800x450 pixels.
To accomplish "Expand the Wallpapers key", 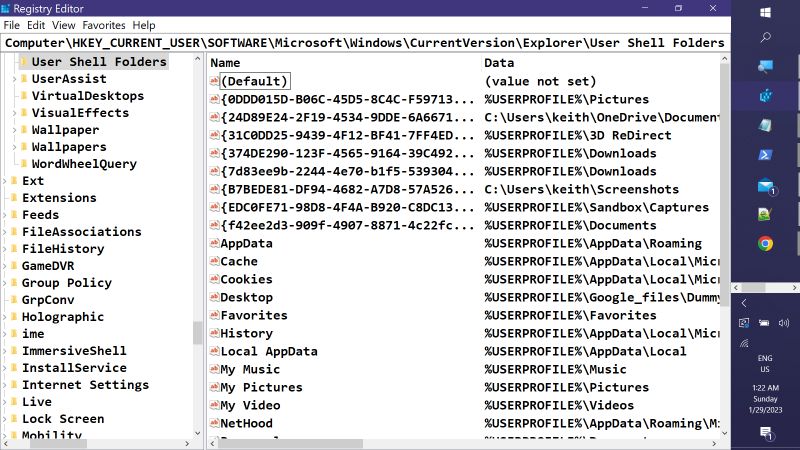I will click(x=14, y=147).
